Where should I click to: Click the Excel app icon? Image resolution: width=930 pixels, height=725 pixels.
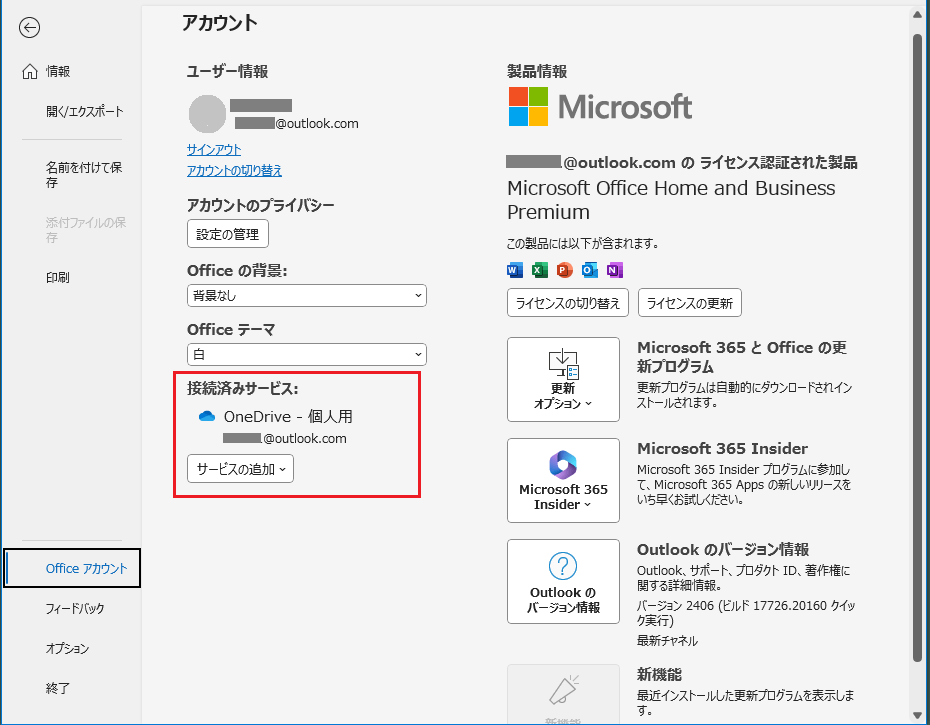click(x=540, y=271)
